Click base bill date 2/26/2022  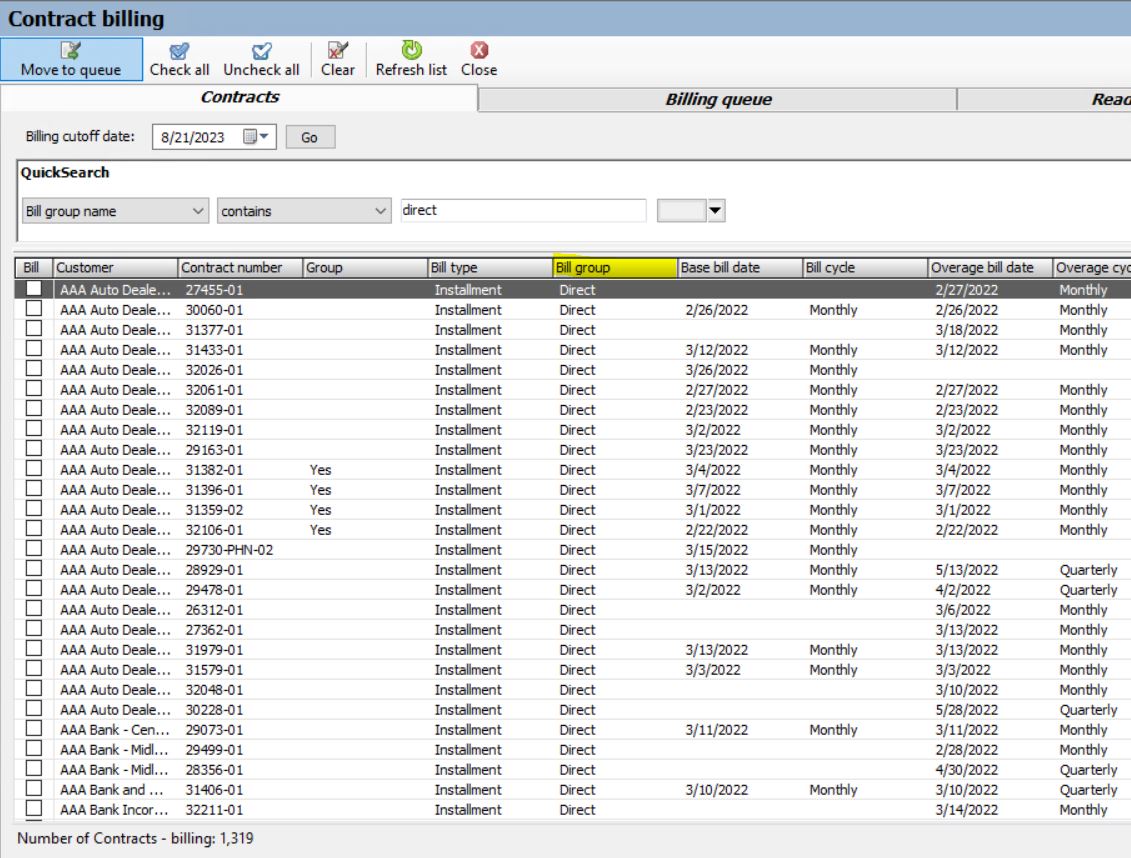(716, 310)
